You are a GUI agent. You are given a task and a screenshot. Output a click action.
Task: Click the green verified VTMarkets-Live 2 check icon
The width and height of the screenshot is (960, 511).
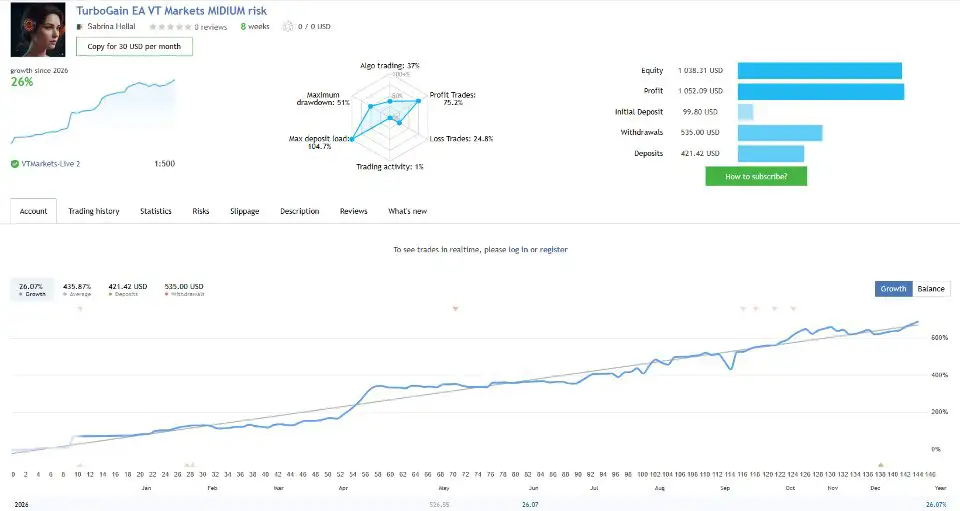click(x=15, y=164)
